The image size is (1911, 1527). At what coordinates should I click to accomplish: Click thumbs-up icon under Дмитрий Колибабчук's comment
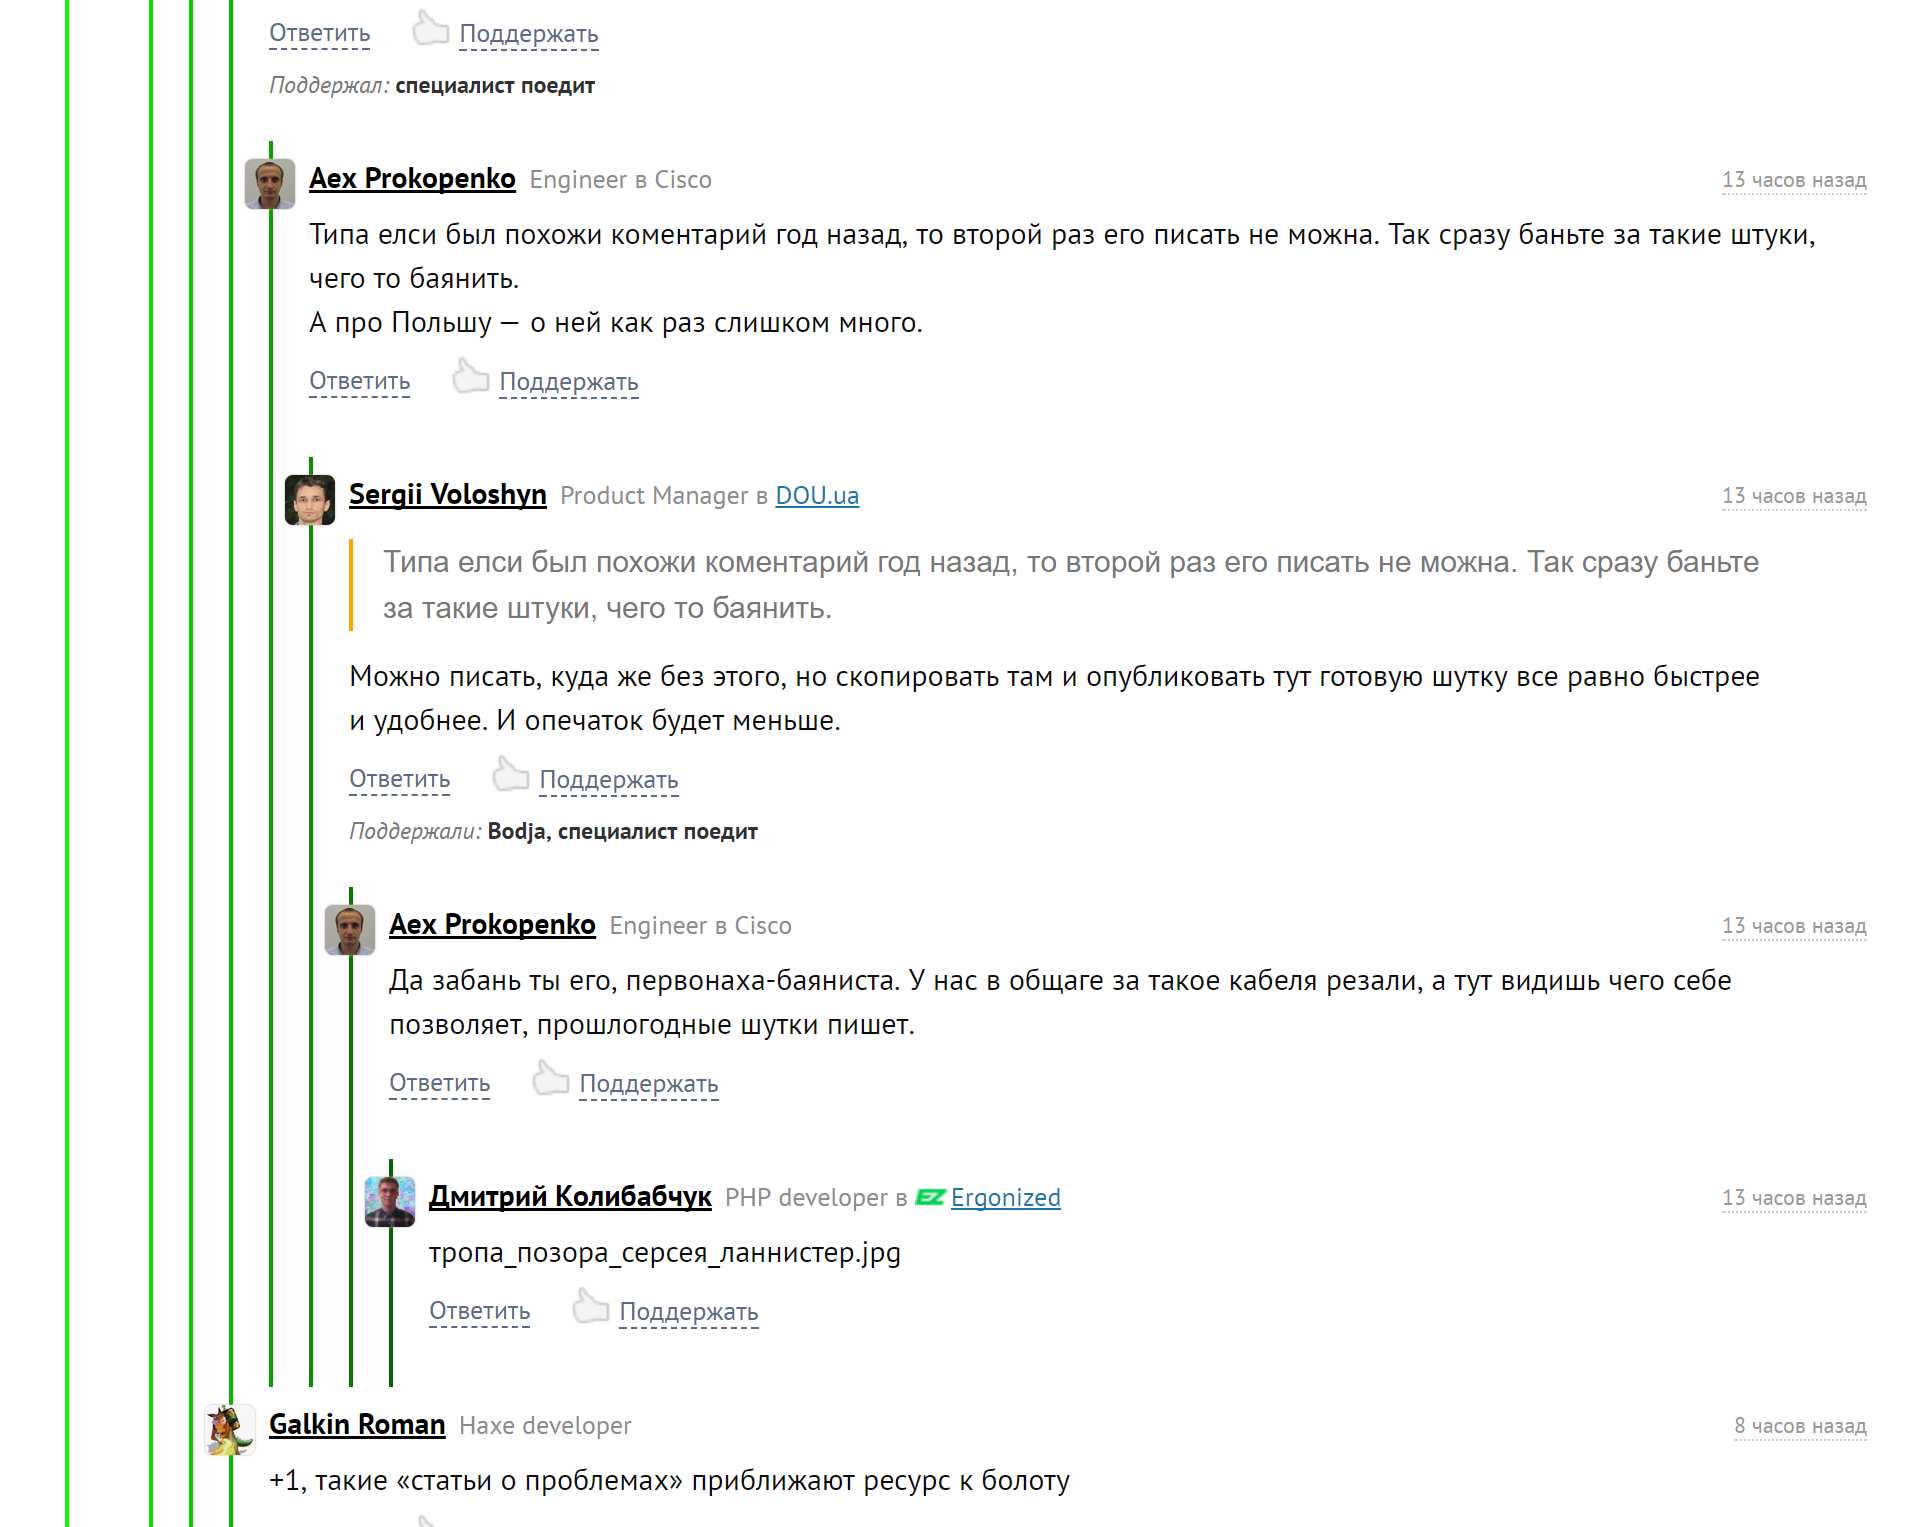[590, 1307]
